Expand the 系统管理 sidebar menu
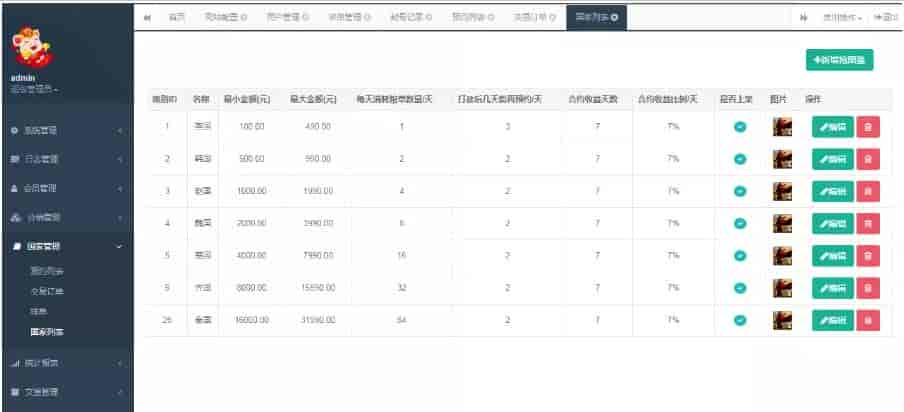904x412 pixels. pyautogui.click(x=65, y=131)
